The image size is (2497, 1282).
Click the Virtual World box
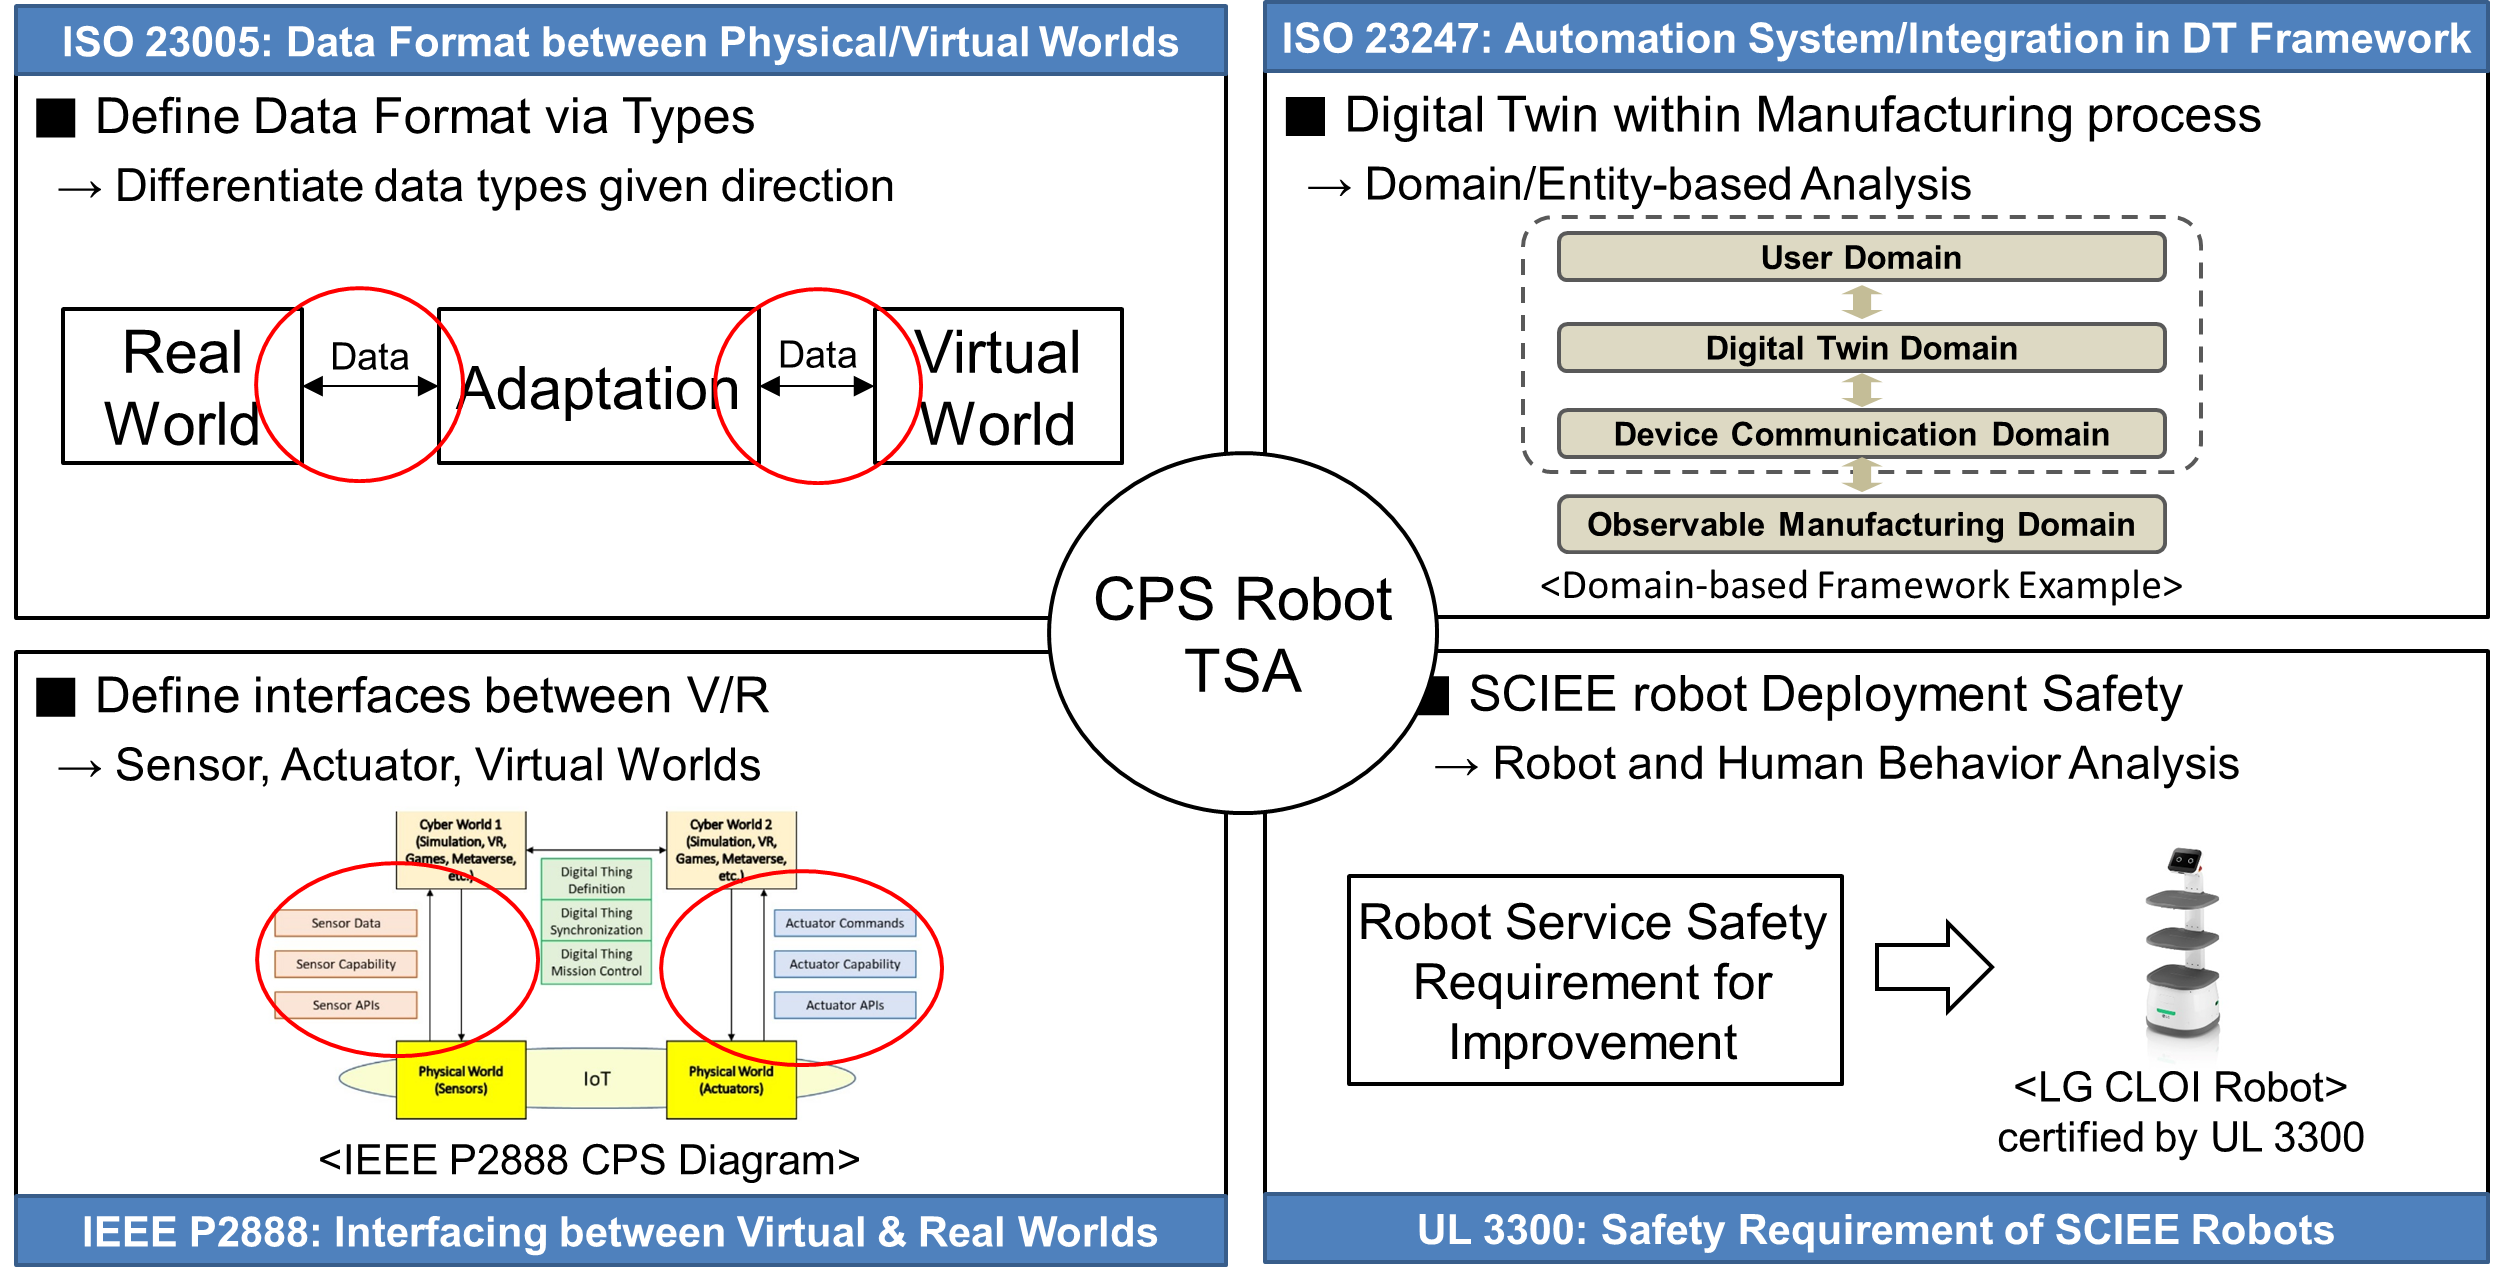[998, 387]
